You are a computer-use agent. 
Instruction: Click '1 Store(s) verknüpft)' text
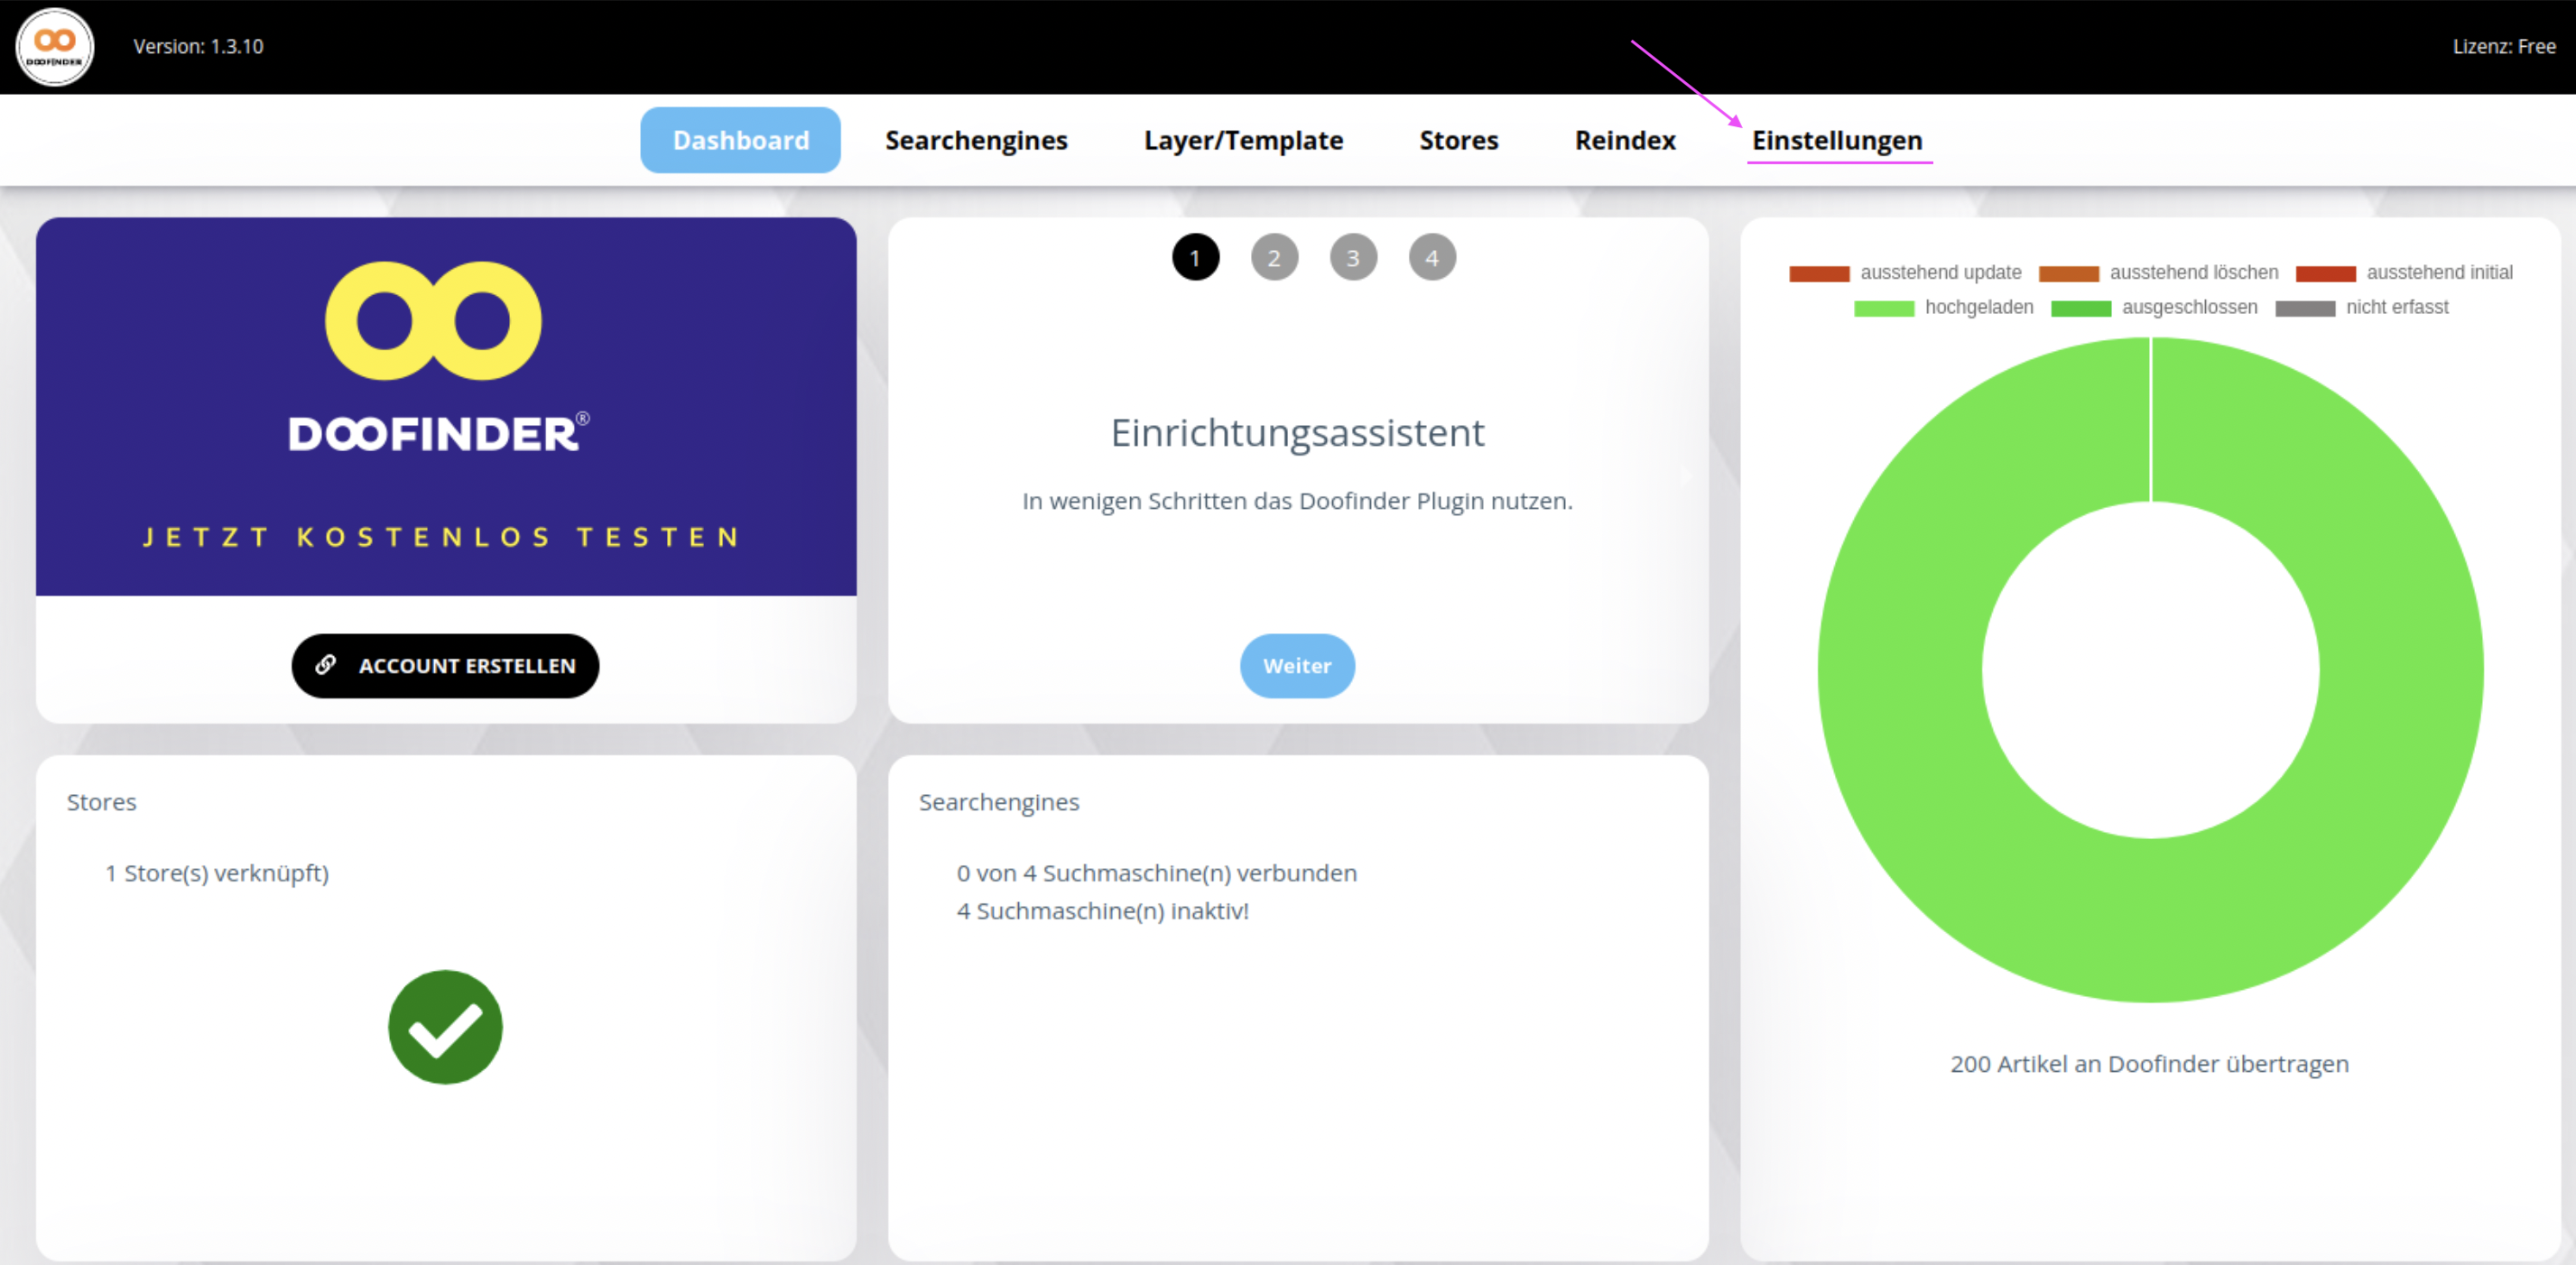tap(217, 873)
